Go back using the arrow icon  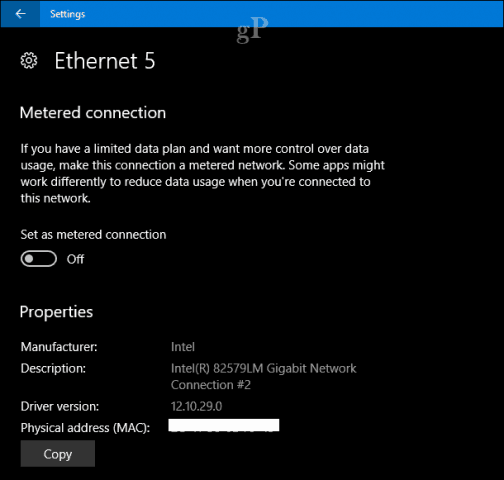point(20,14)
